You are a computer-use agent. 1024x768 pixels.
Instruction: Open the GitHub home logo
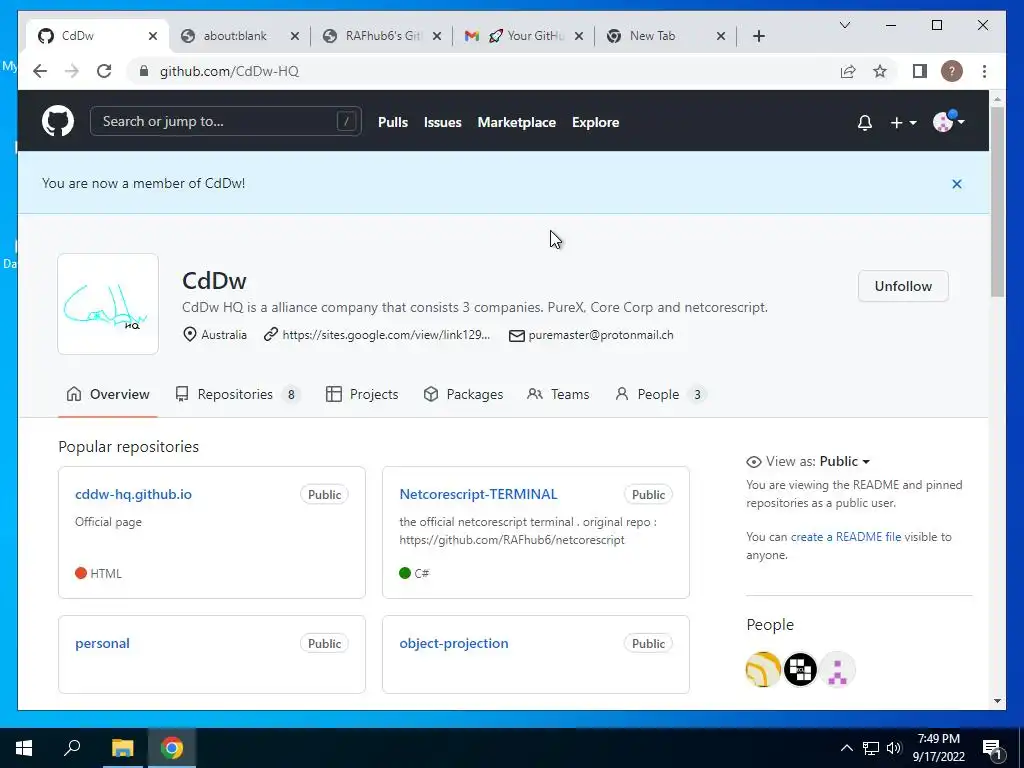[58, 121]
